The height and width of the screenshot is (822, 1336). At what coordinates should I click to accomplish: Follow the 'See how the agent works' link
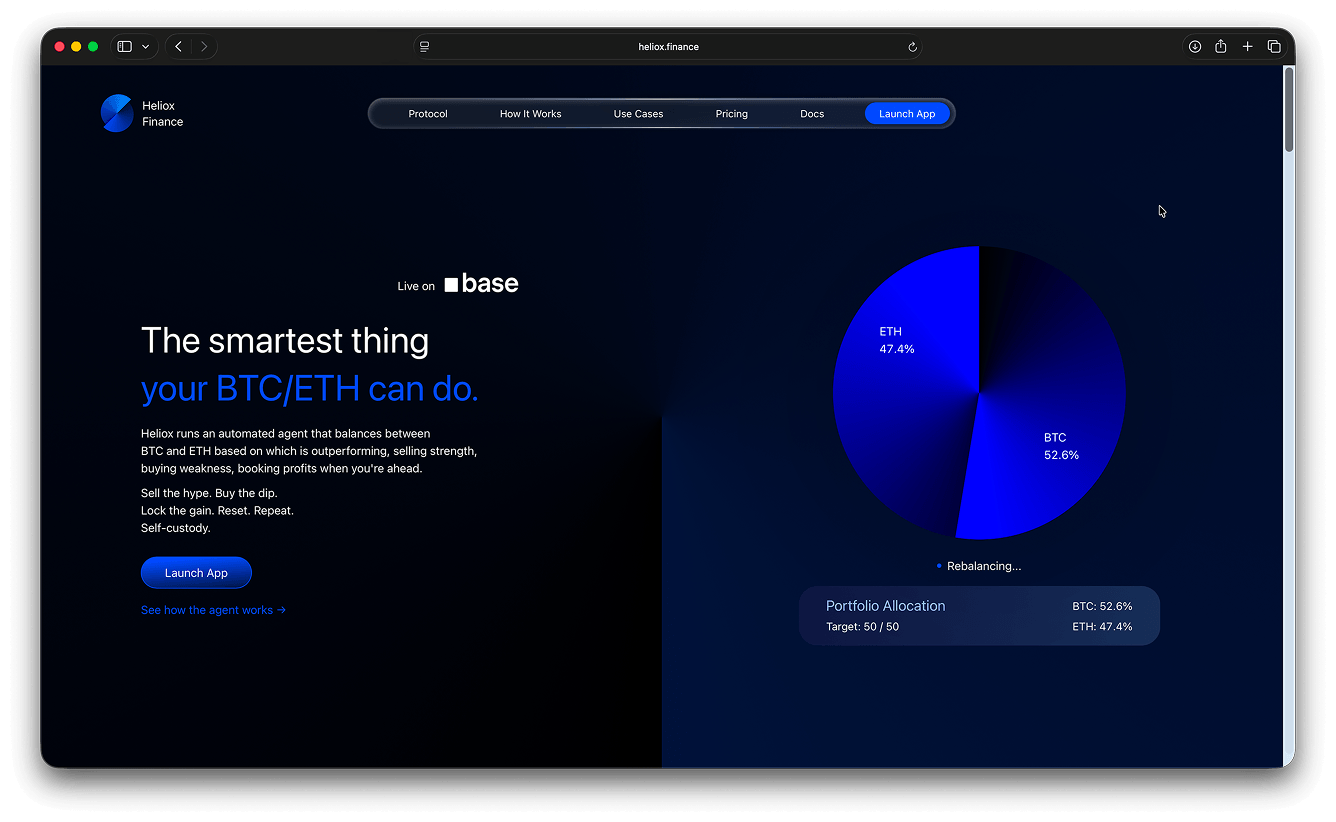[214, 610]
